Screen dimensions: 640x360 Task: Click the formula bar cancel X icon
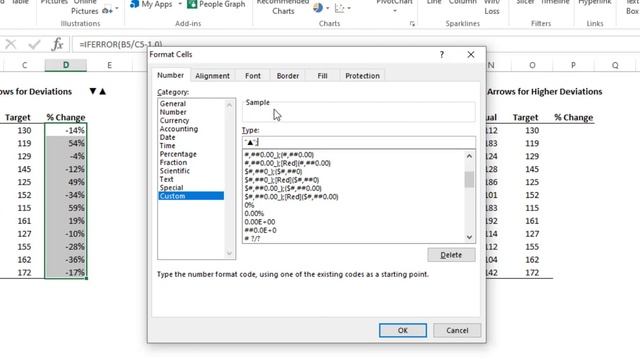[x=11, y=44]
